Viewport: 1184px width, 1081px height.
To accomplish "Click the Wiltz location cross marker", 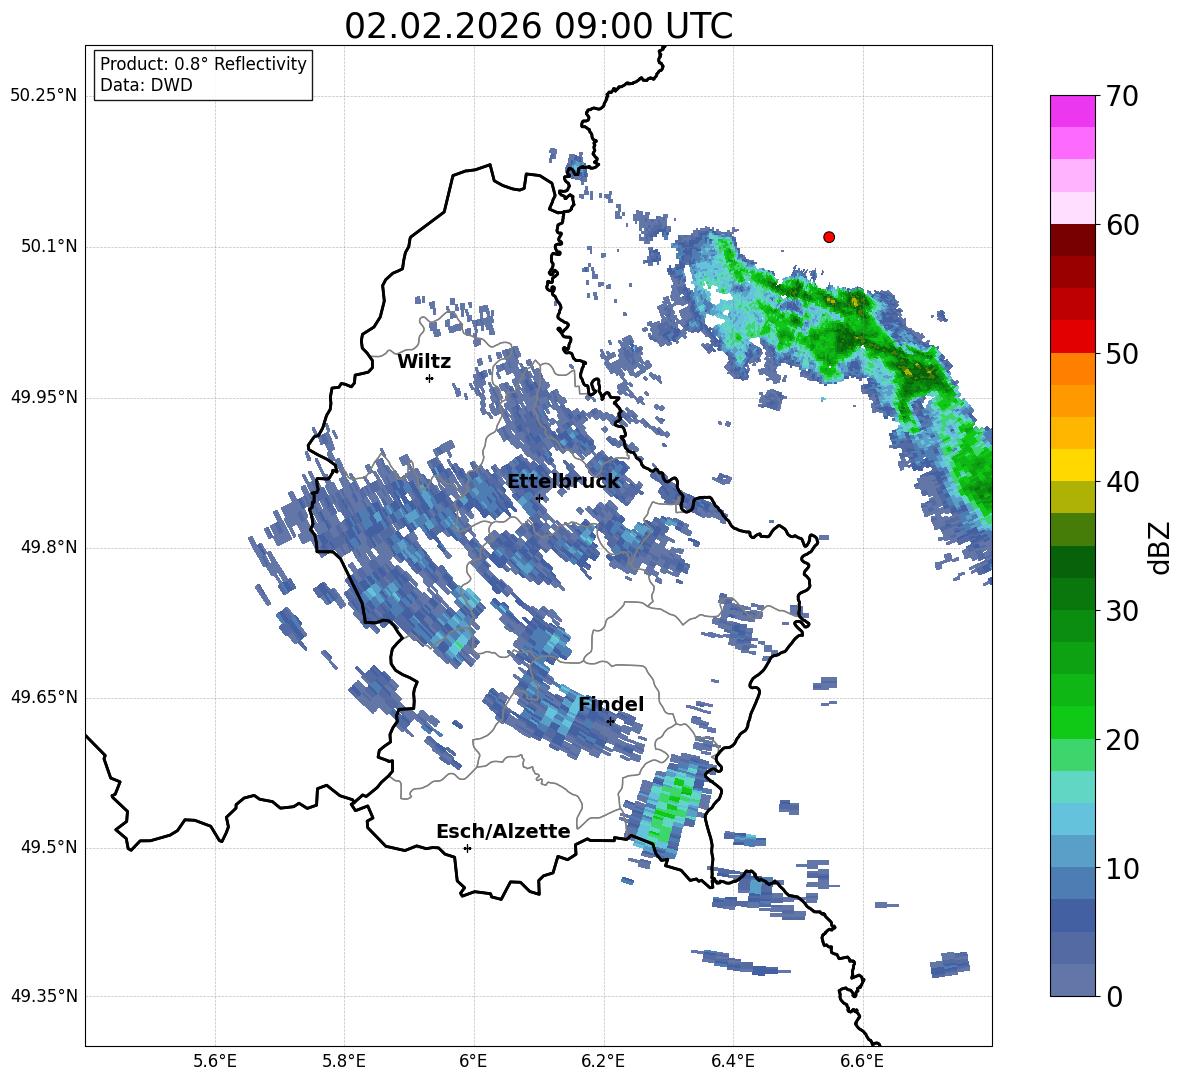I will [430, 378].
